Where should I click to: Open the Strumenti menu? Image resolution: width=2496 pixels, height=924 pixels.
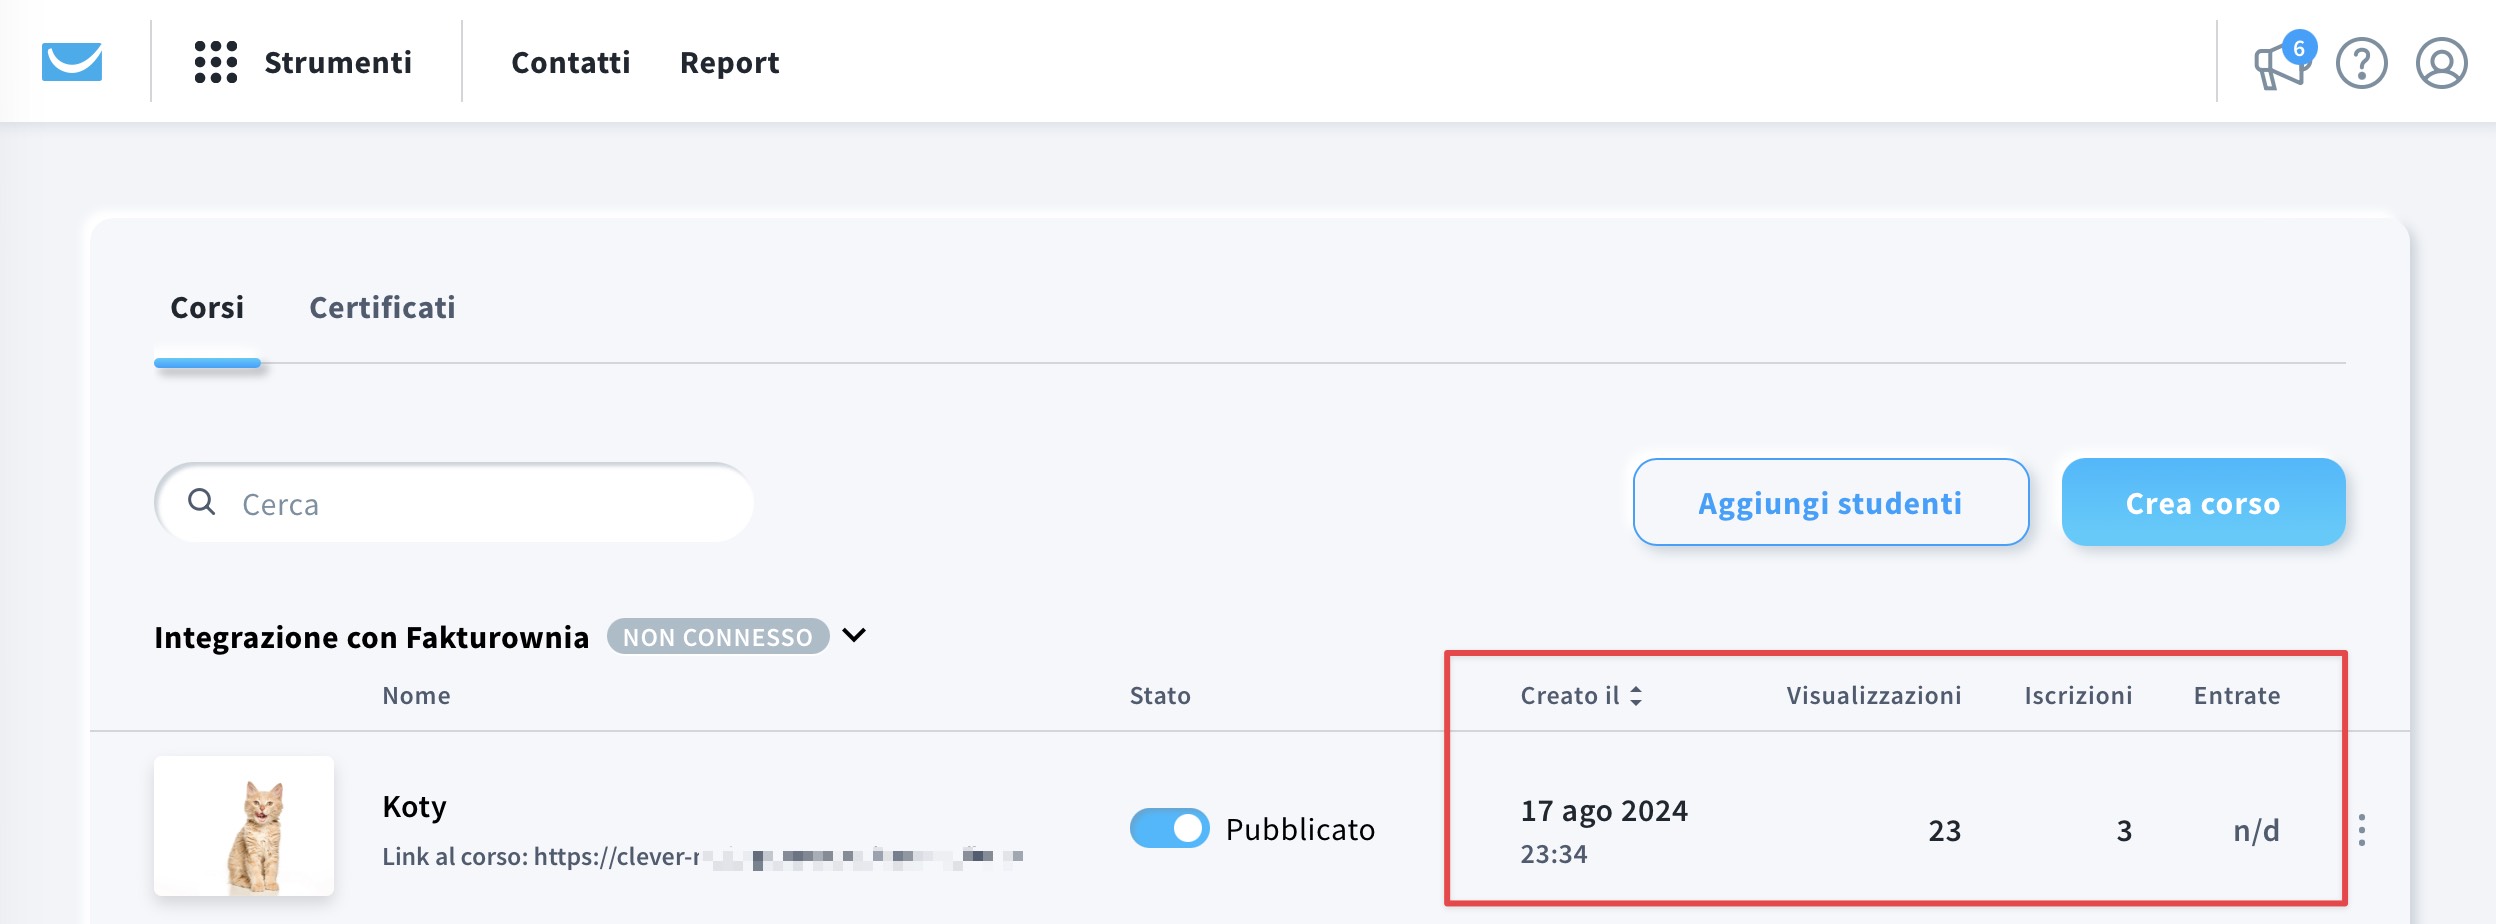coord(338,63)
